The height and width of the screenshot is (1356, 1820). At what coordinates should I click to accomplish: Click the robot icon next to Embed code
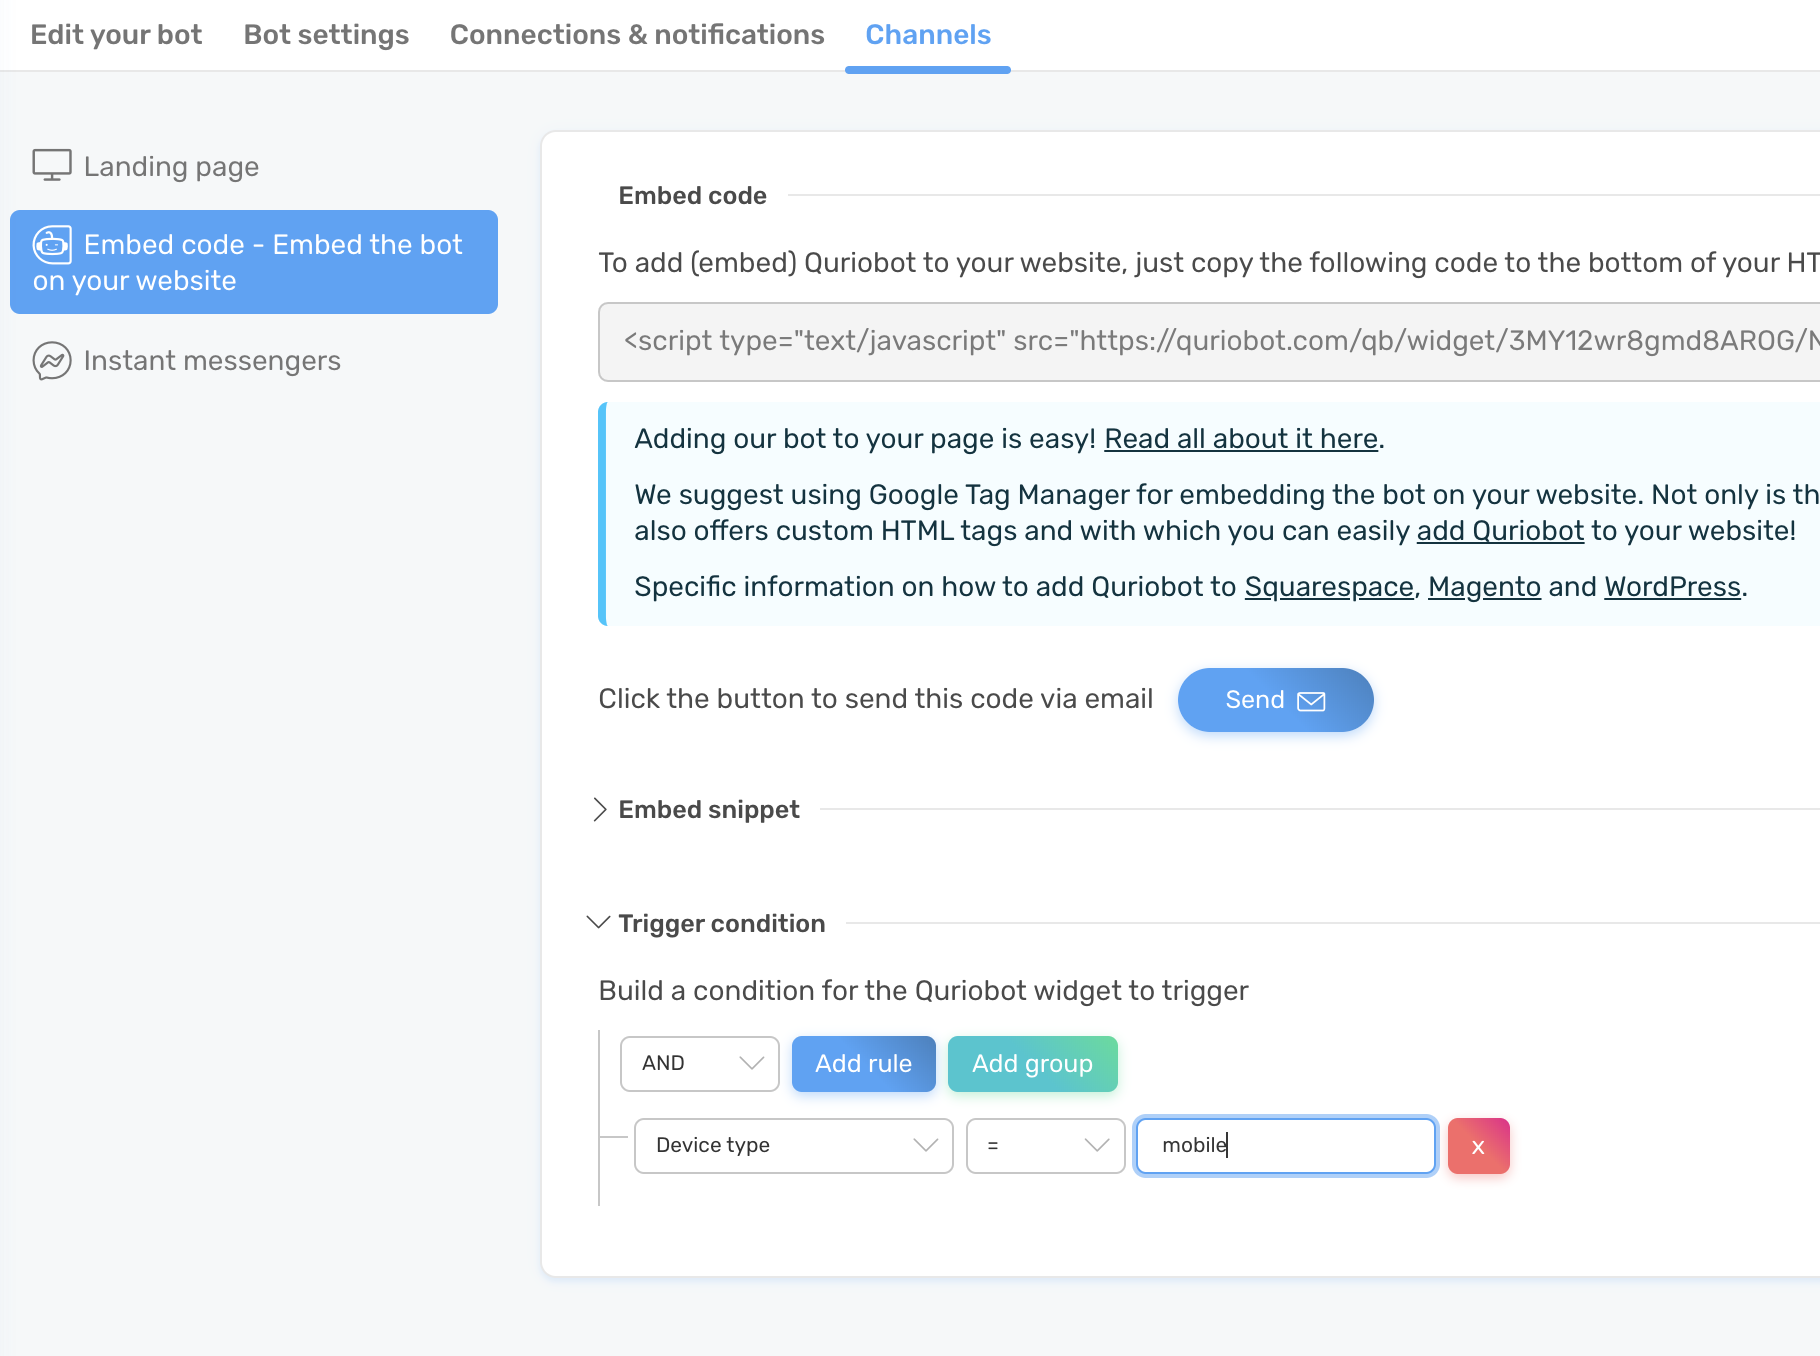click(52, 245)
